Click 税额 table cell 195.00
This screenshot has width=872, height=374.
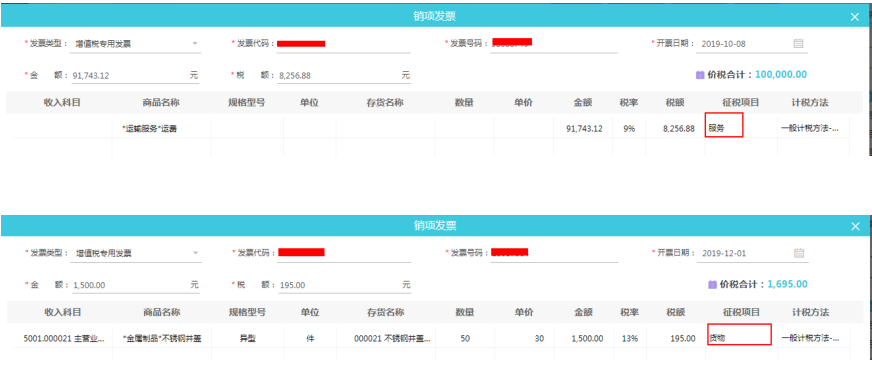[x=675, y=338]
